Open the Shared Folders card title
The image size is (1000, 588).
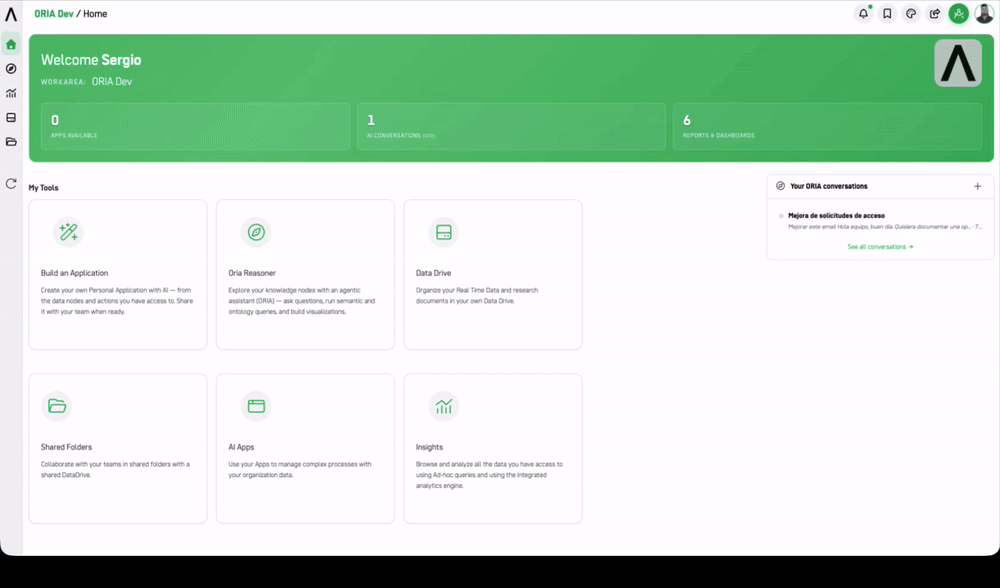(x=66, y=447)
